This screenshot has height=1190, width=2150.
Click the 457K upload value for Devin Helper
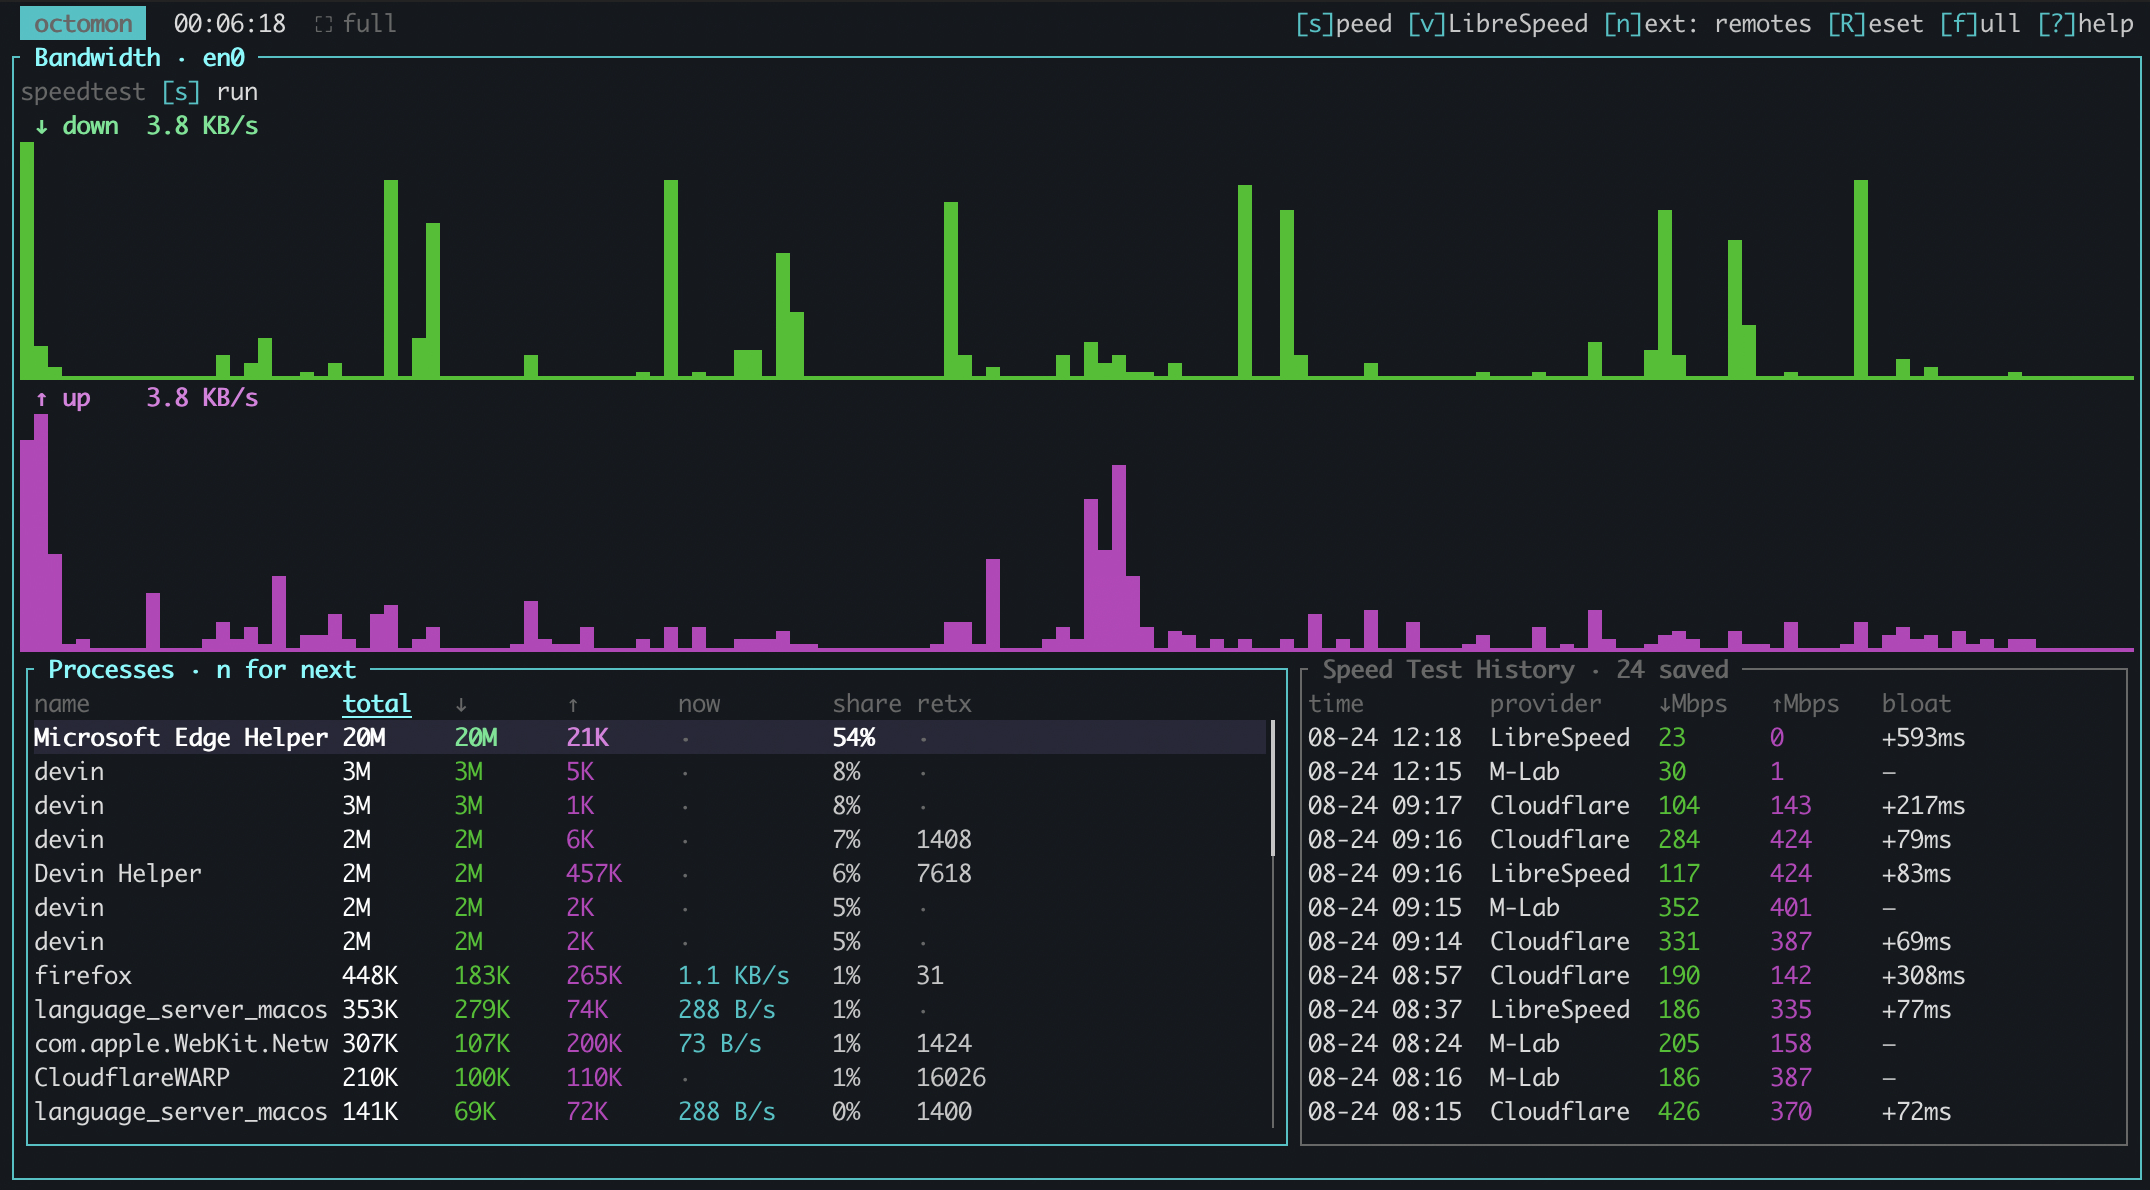(594, 874)
